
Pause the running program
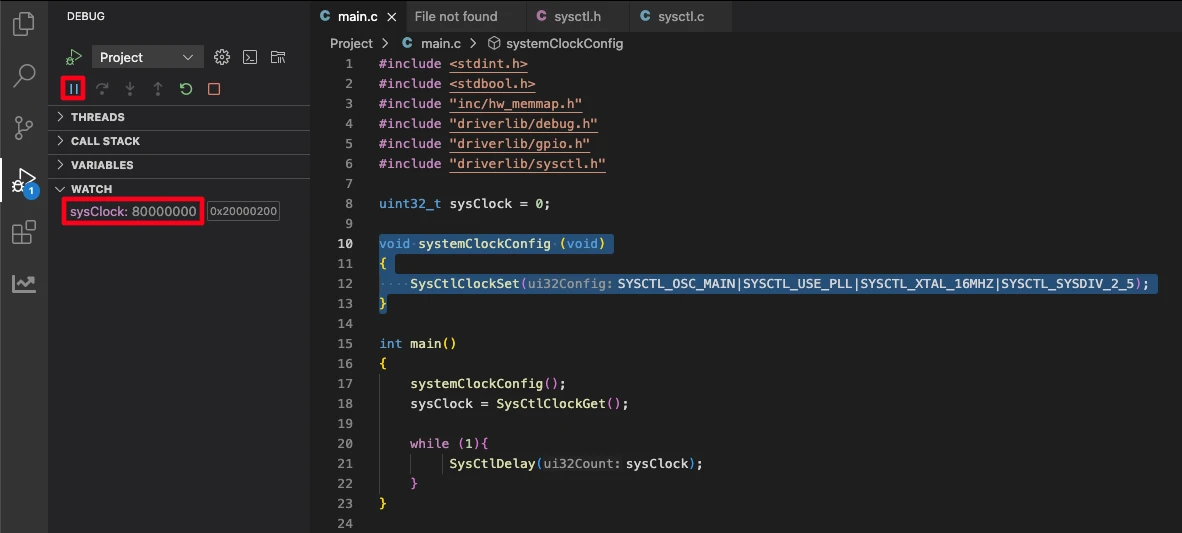pyautogui.click(x=73, y=89)
